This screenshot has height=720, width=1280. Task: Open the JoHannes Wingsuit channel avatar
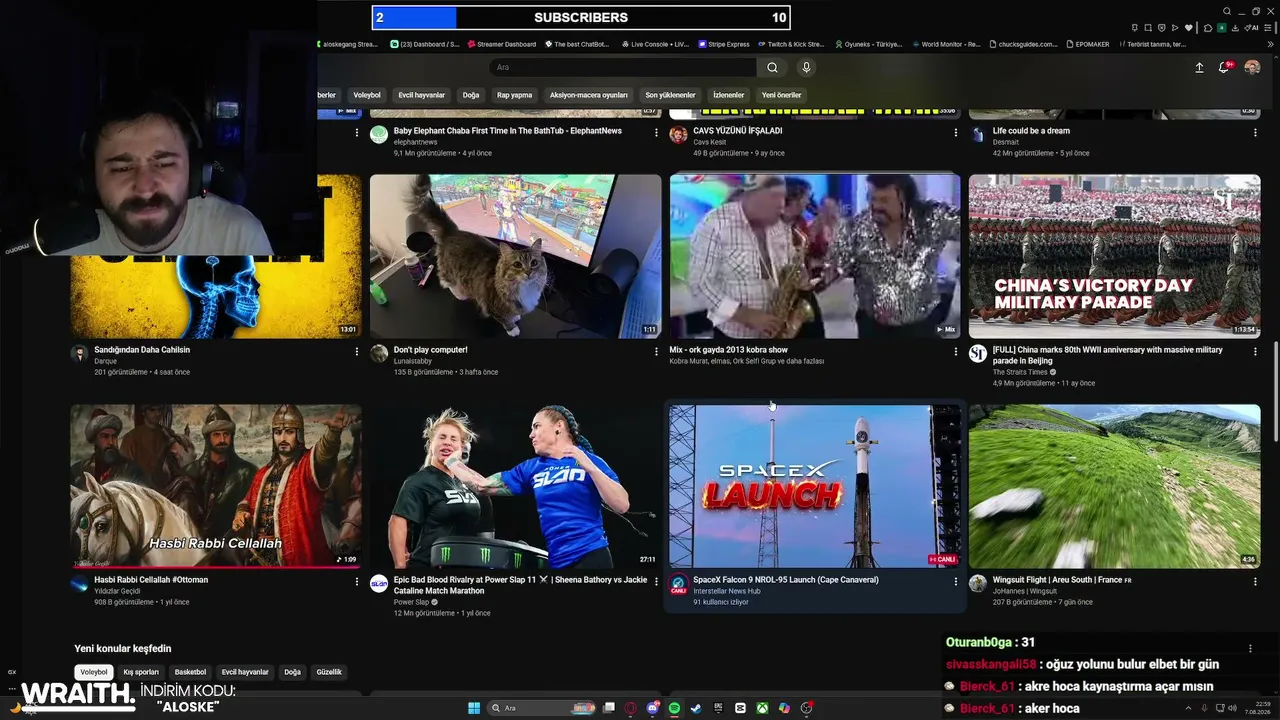pyautogui.click(x=978, y=584)
